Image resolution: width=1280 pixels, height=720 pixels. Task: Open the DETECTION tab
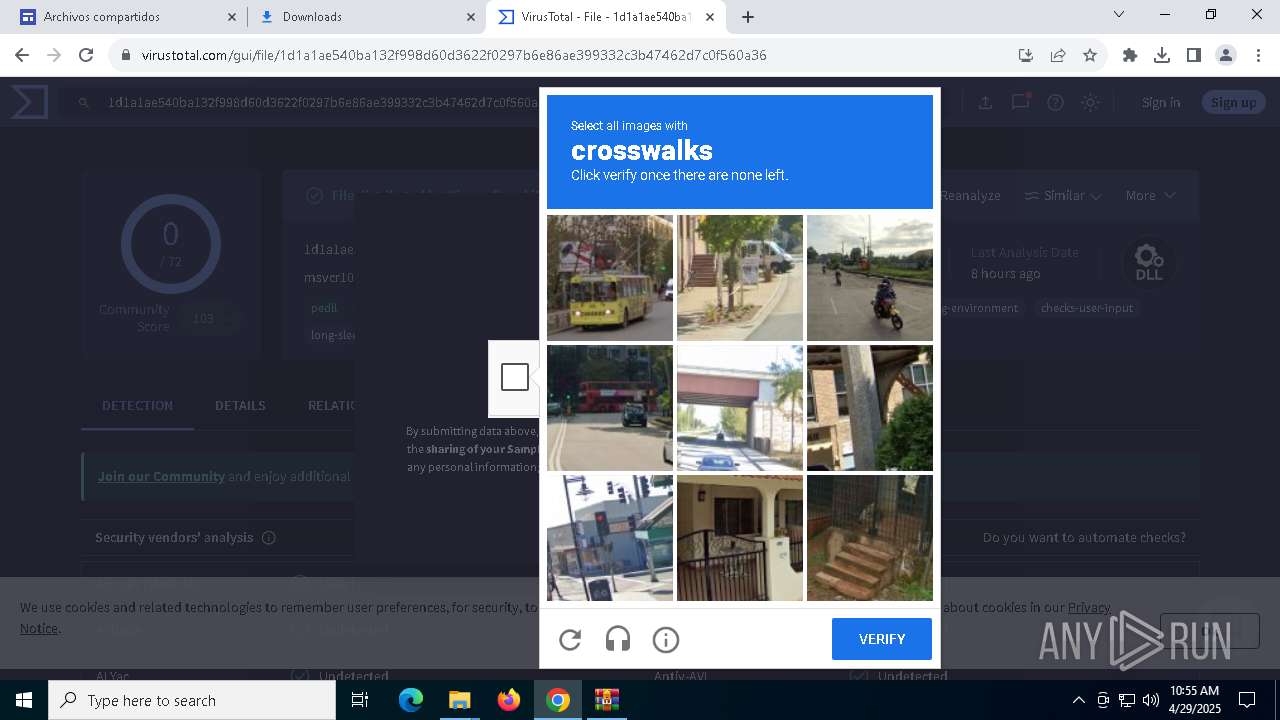[x=137, y=405]
